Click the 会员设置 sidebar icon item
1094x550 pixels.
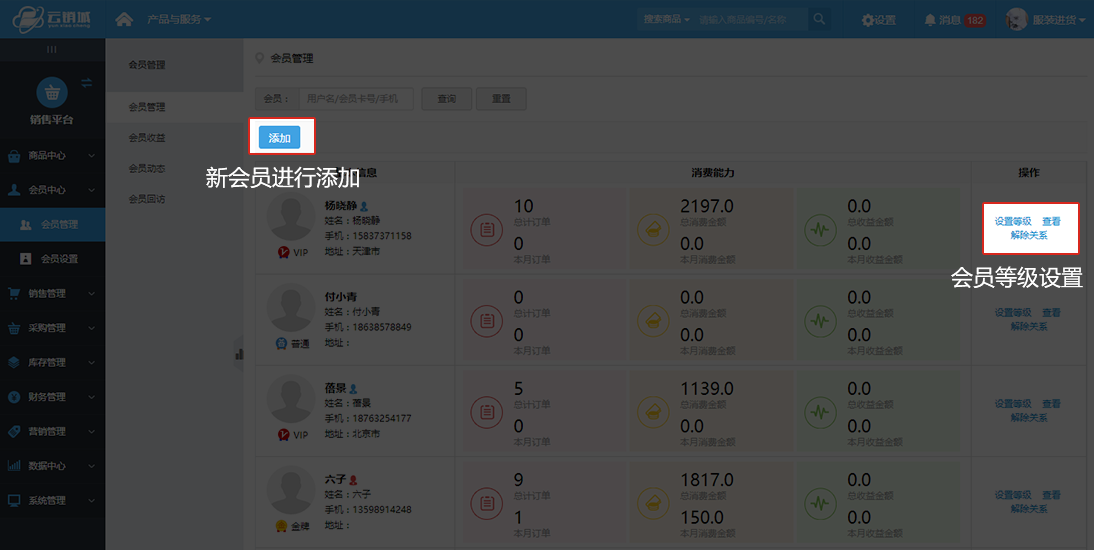[x=58, y=259]
